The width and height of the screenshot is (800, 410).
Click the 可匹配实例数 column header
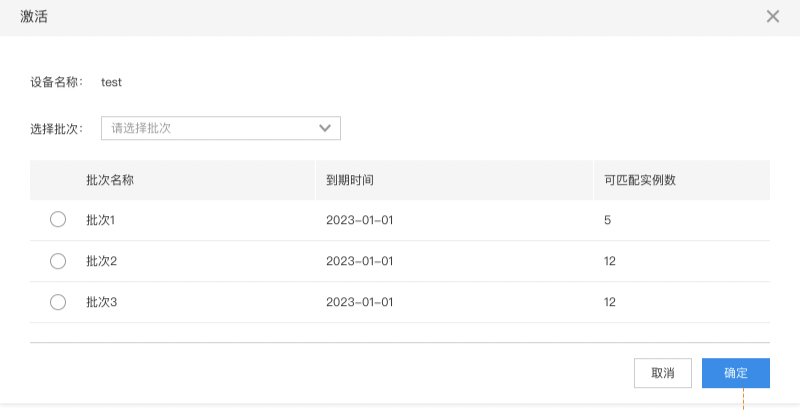click(x=640, y=180)
